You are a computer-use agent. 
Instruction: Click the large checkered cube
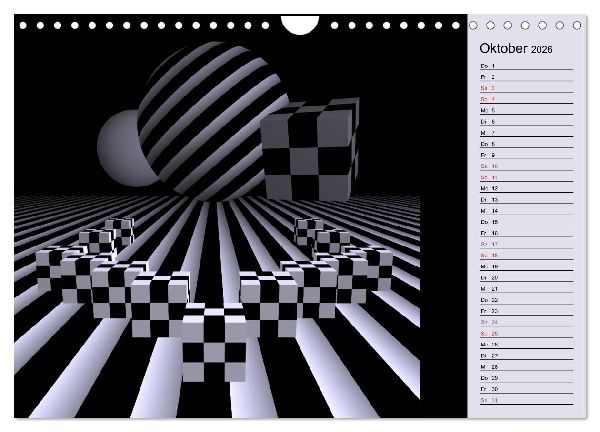point(310,149)
